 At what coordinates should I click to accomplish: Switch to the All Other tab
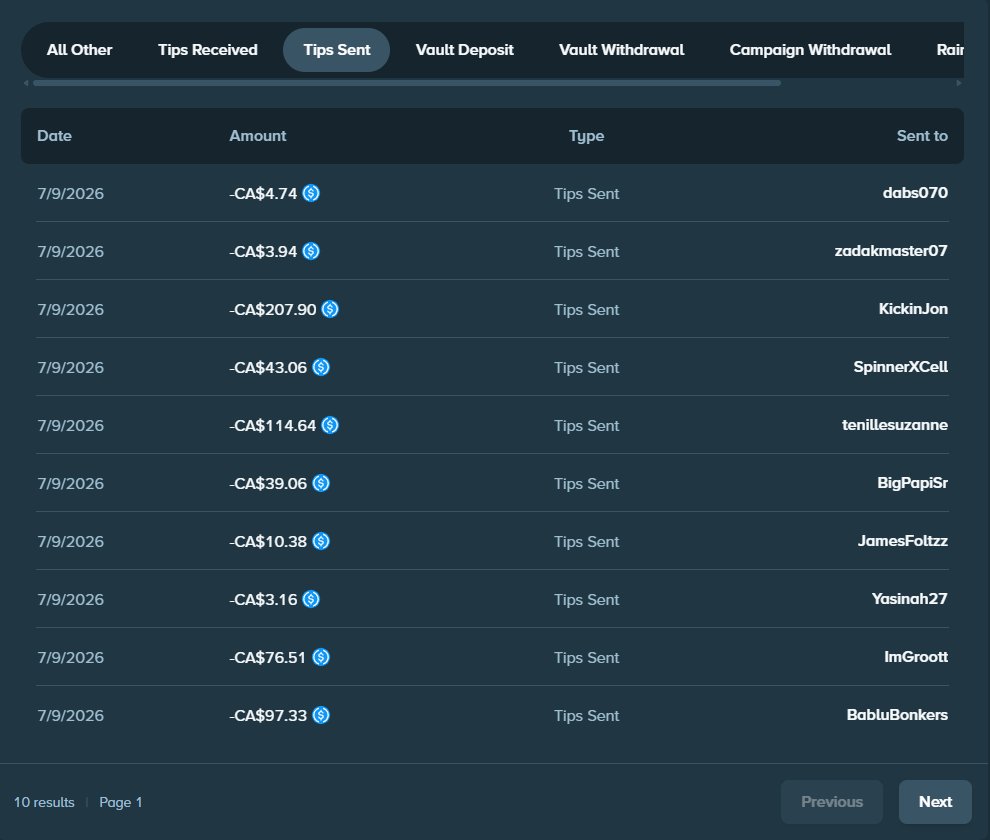click(x=80, y=50)
